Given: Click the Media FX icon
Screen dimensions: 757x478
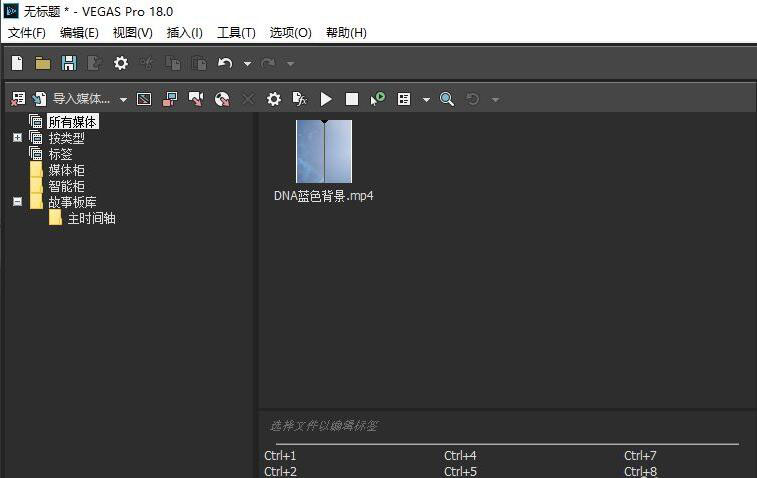Looking at the screenshot, I should [300, 99].
